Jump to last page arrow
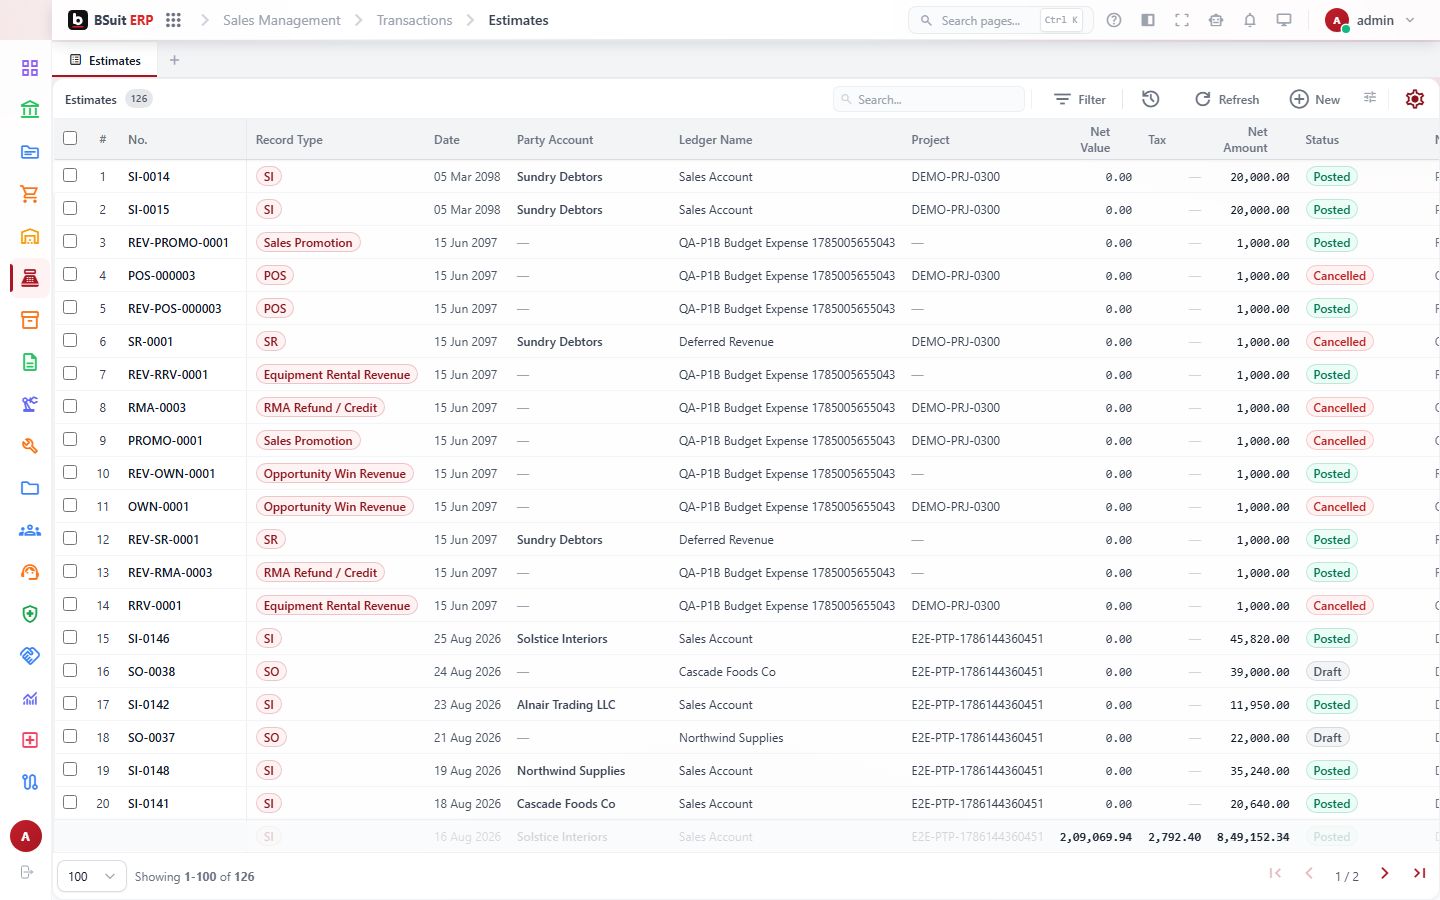The width and height of the screenshot is (1440, 900). pos(1419,874)
